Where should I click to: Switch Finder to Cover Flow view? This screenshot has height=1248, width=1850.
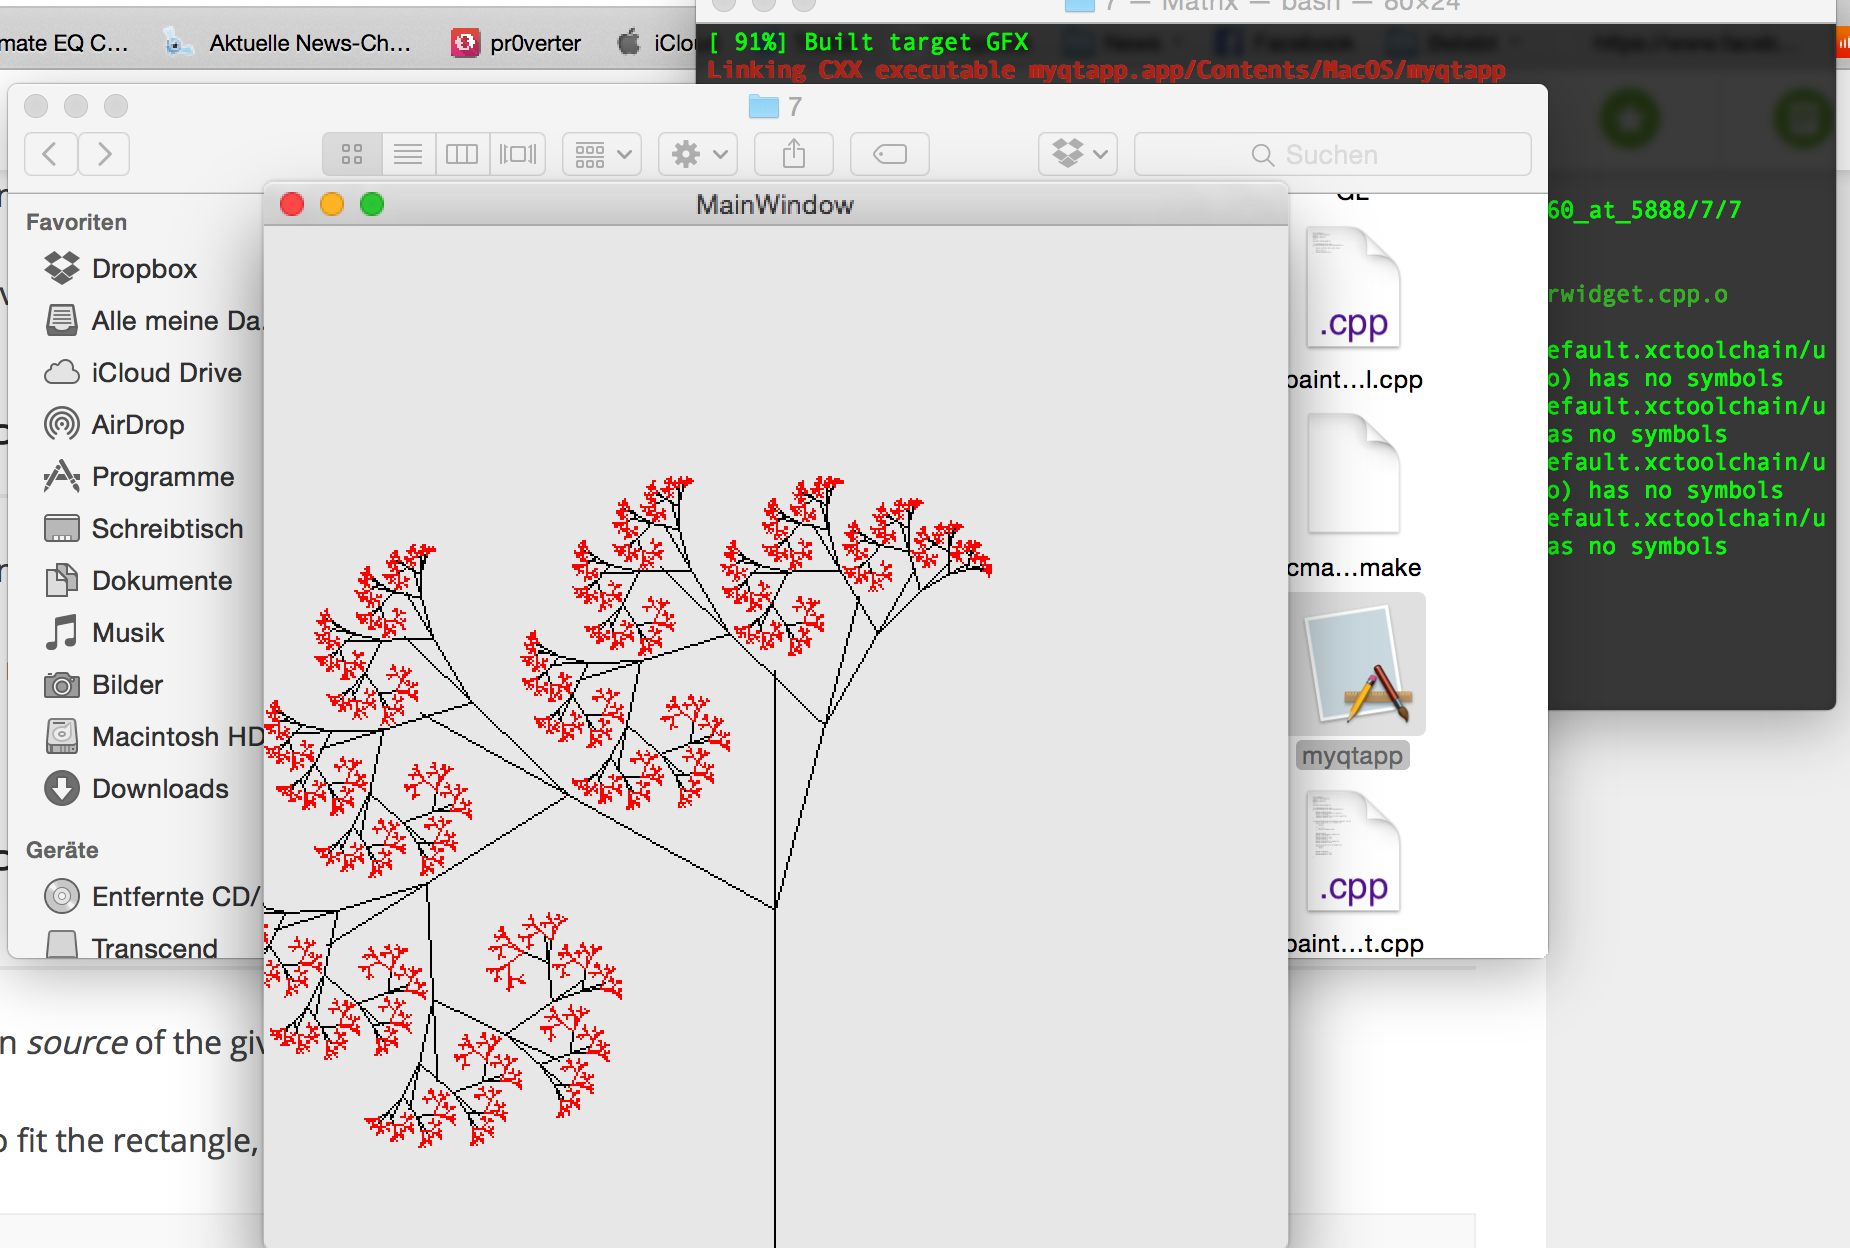tap(518, 154)
